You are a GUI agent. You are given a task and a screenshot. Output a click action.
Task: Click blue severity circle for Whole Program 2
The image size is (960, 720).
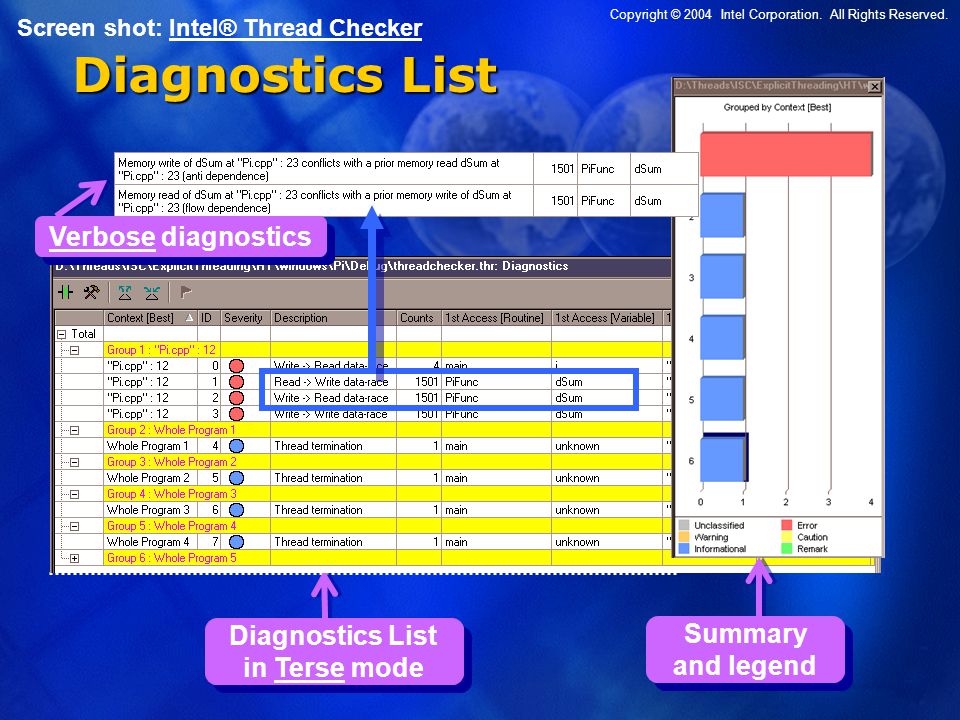point(236,478)
